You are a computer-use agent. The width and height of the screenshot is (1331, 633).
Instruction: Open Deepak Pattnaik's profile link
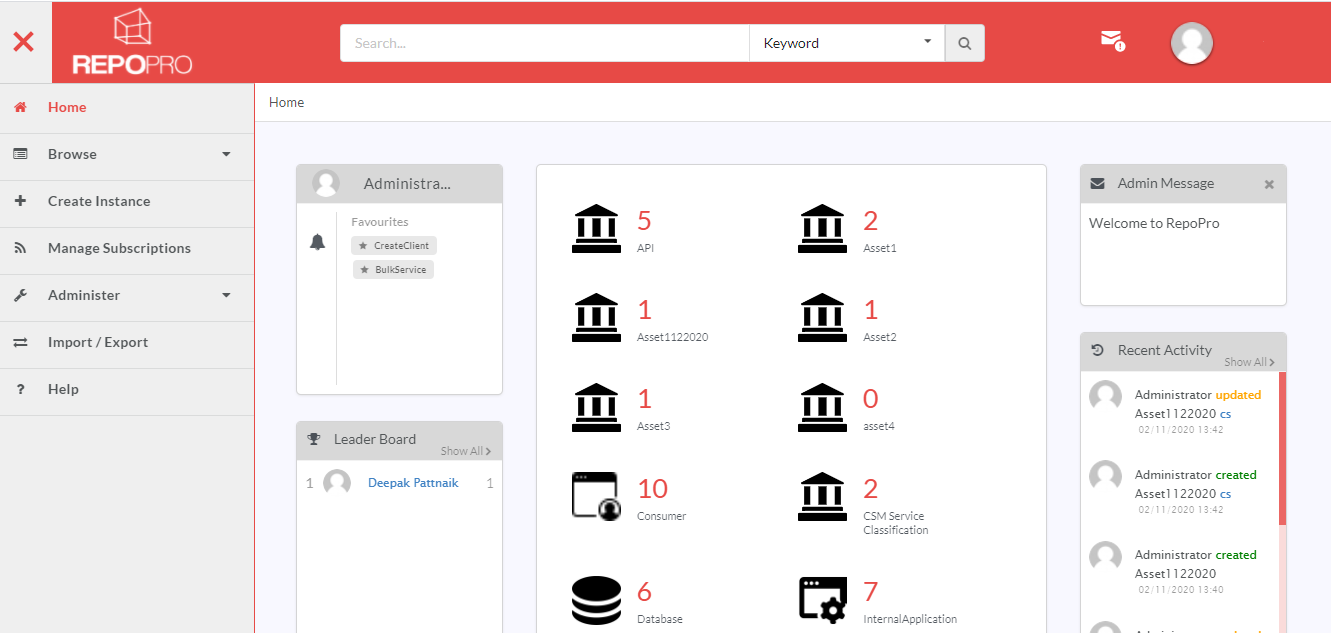point(413,483)
